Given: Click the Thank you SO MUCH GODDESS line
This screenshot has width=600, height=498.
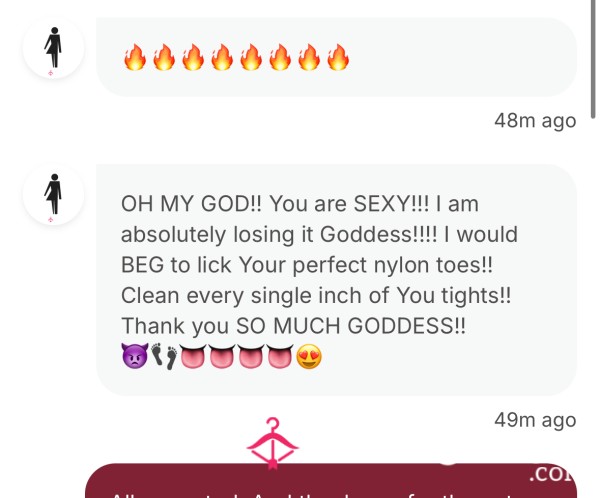Looking at the screenshot, I should (x=293, y=326).
